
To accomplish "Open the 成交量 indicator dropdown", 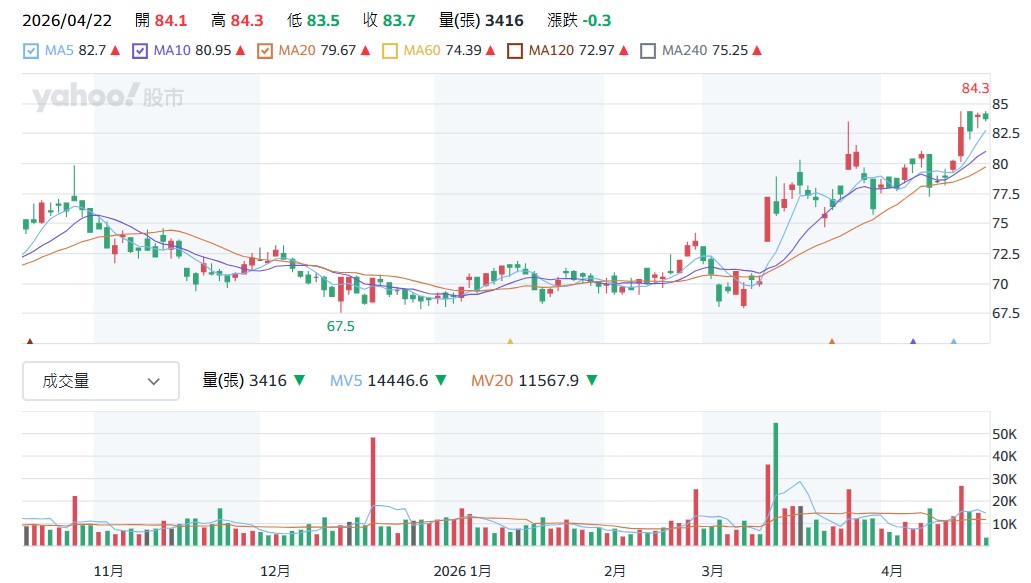I will pos(100,381).
